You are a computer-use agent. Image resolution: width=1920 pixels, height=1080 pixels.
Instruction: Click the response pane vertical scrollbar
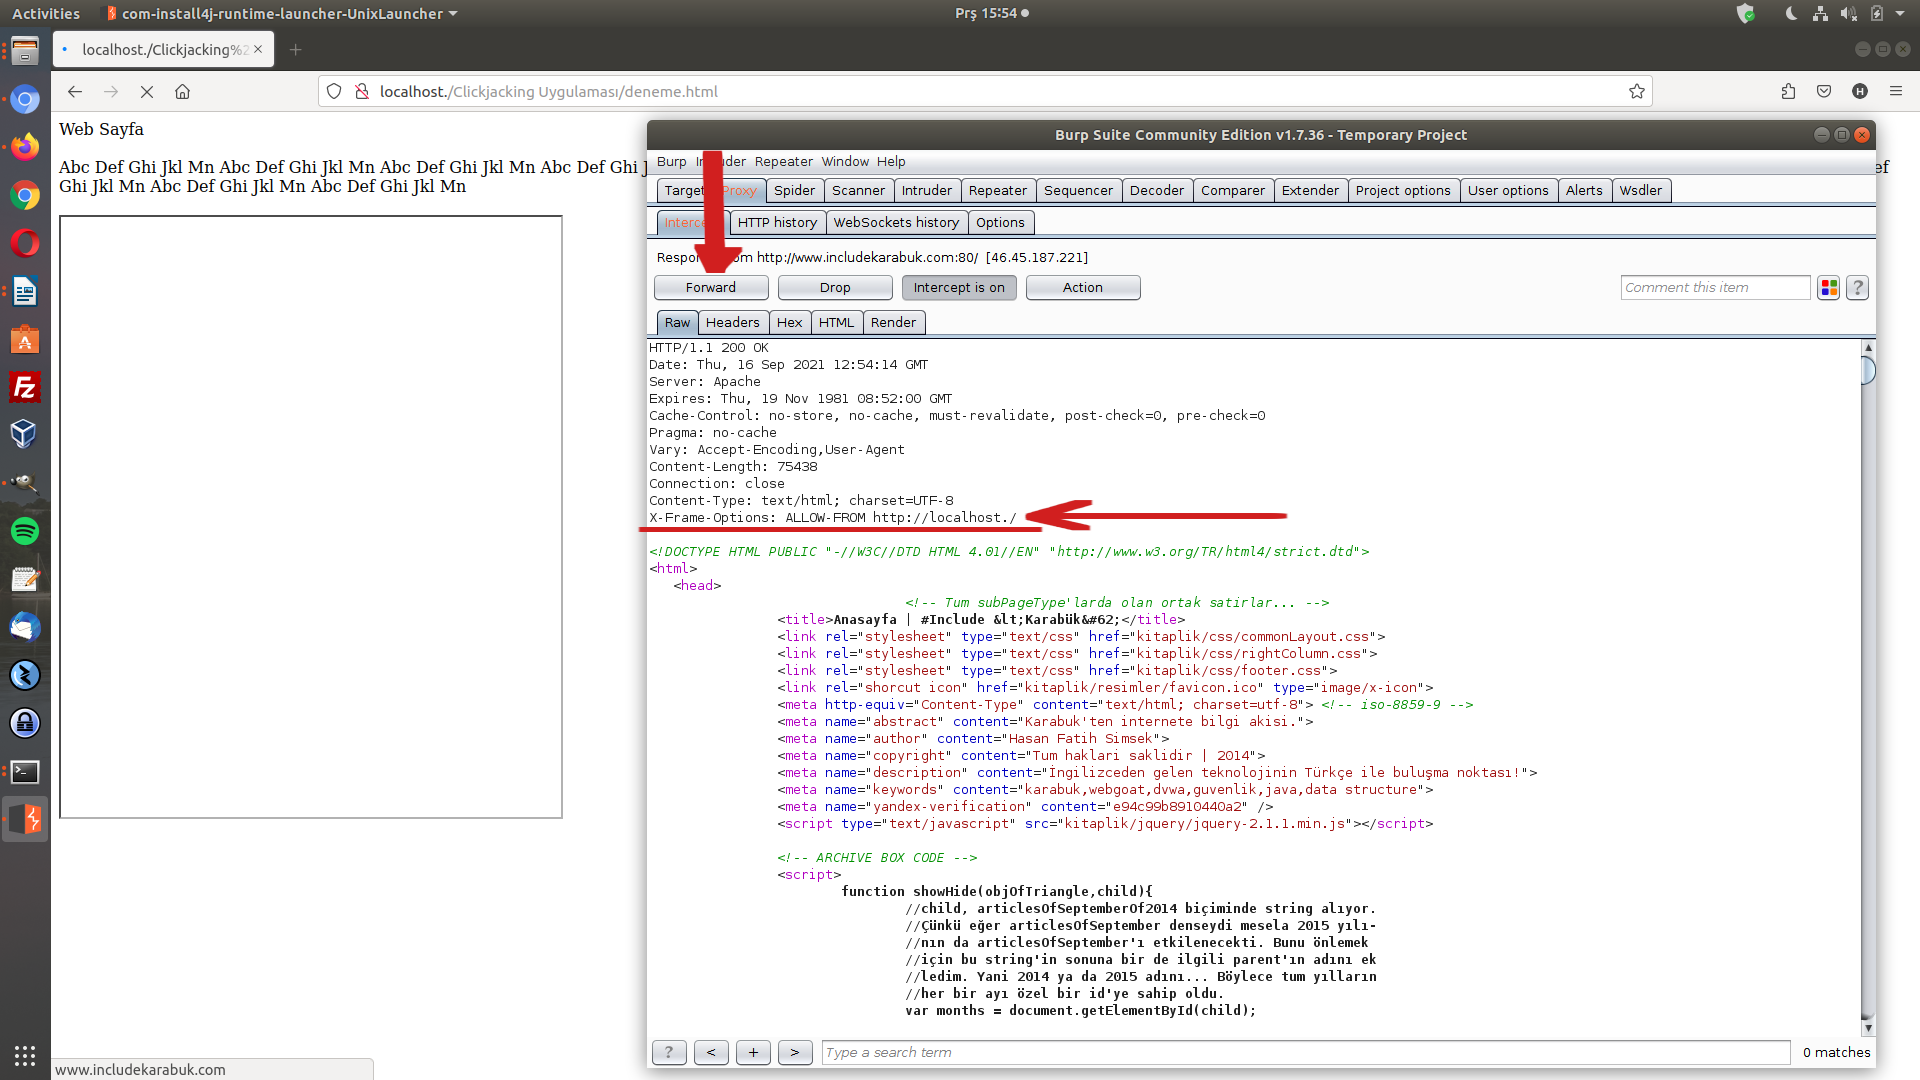pos(1868,688)
